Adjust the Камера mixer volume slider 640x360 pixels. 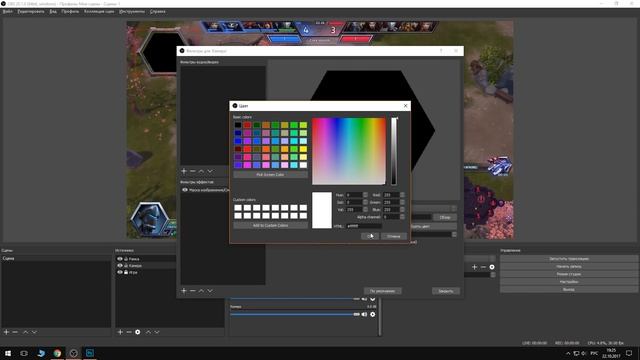(x=295, y=314)
